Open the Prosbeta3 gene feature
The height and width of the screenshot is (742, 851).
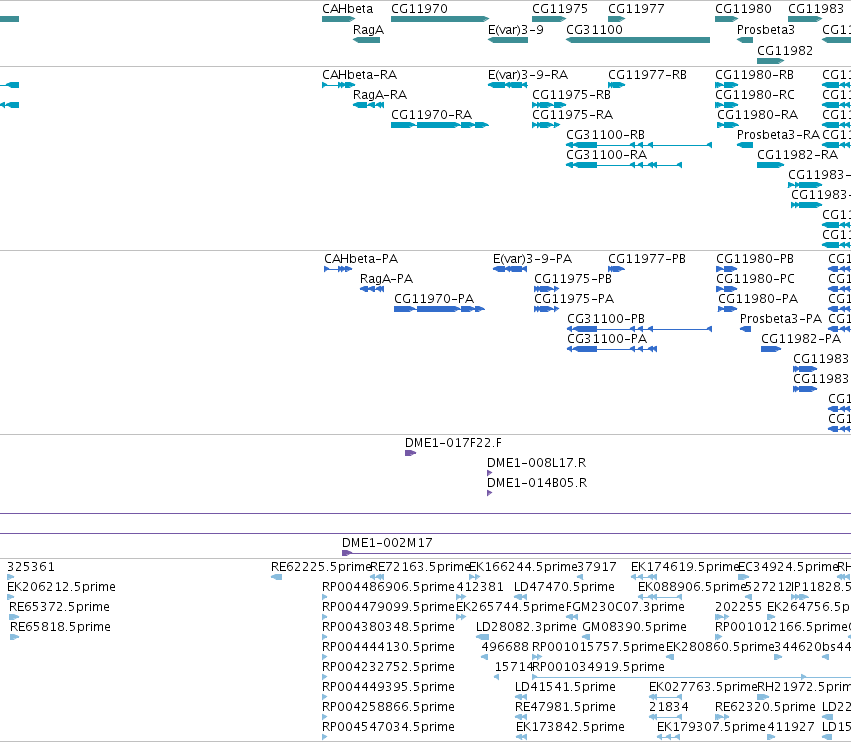coord(745,40)
